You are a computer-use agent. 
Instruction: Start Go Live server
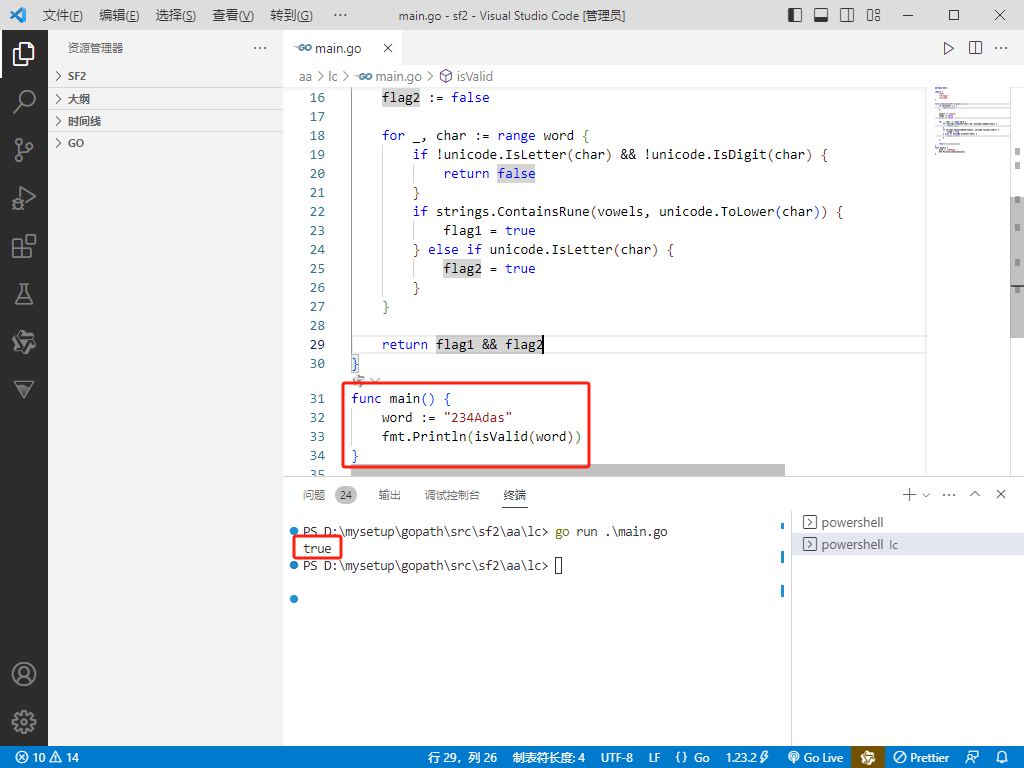pyautogui.click(x=816, y=758)
